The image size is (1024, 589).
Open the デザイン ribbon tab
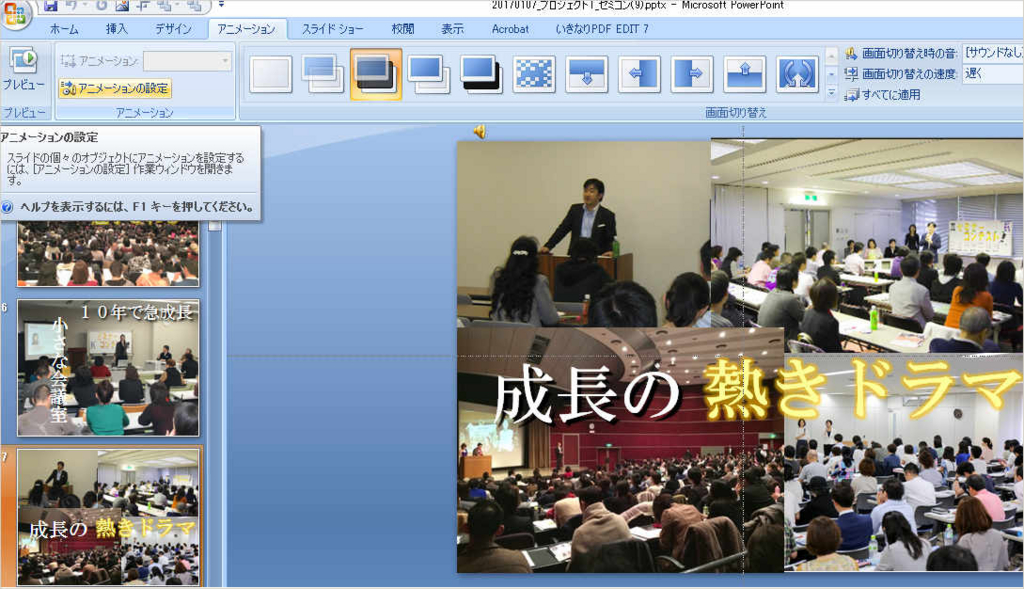174,29
